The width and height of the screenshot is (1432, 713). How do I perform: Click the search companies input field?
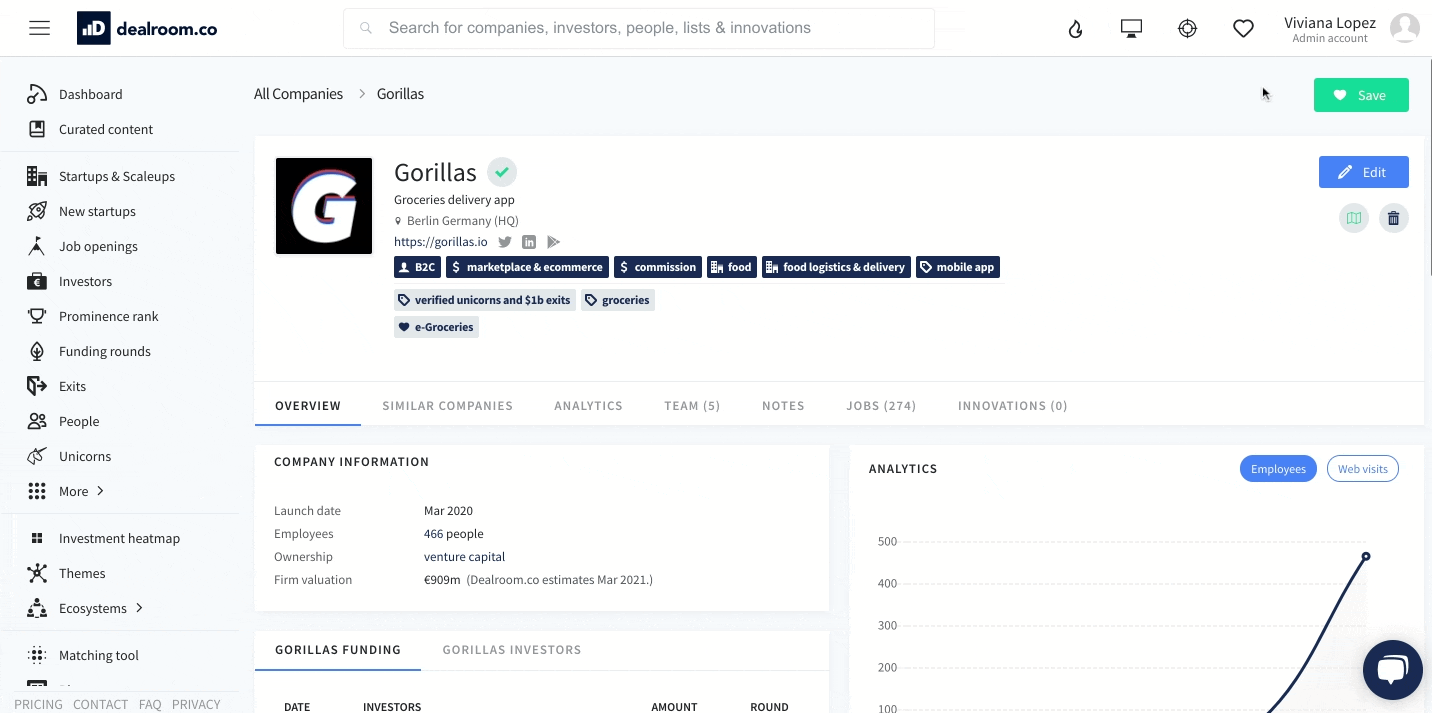pyautogui.click(x=639, y=28)
